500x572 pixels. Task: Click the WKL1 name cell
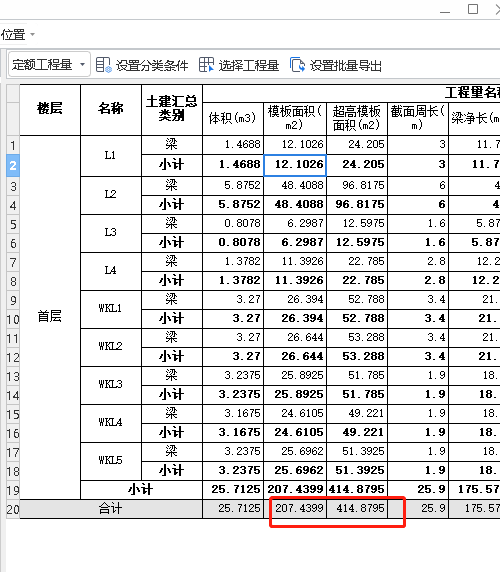click(111, 309)
